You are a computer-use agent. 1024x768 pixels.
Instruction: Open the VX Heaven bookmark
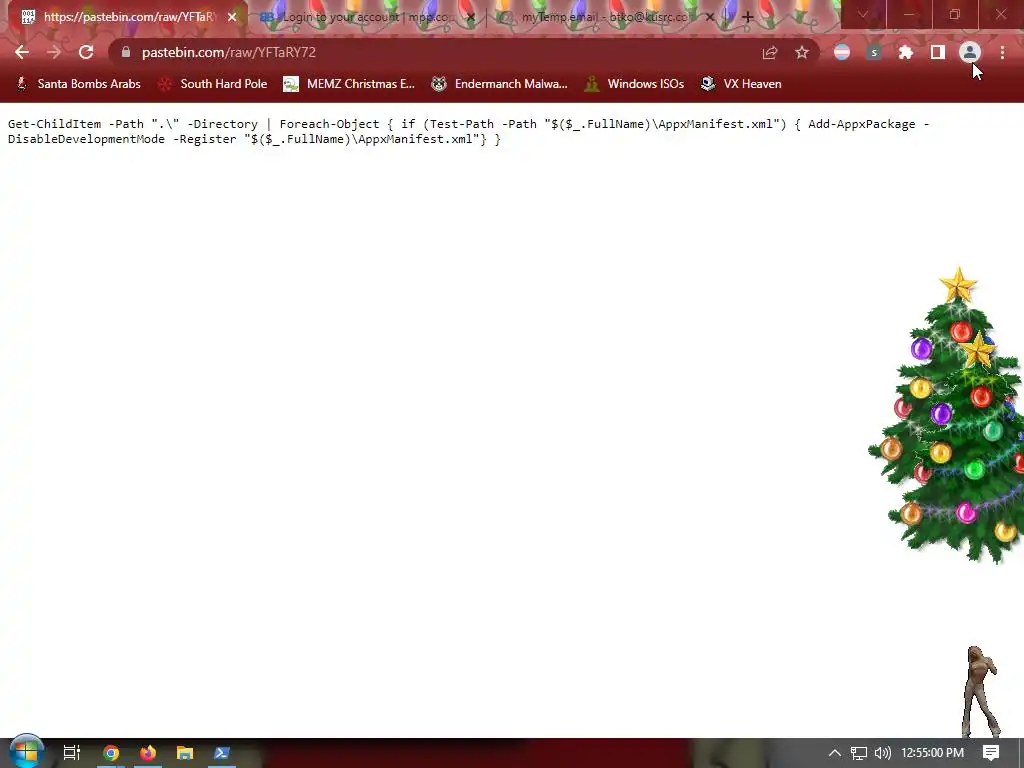(x=741, y=84)
